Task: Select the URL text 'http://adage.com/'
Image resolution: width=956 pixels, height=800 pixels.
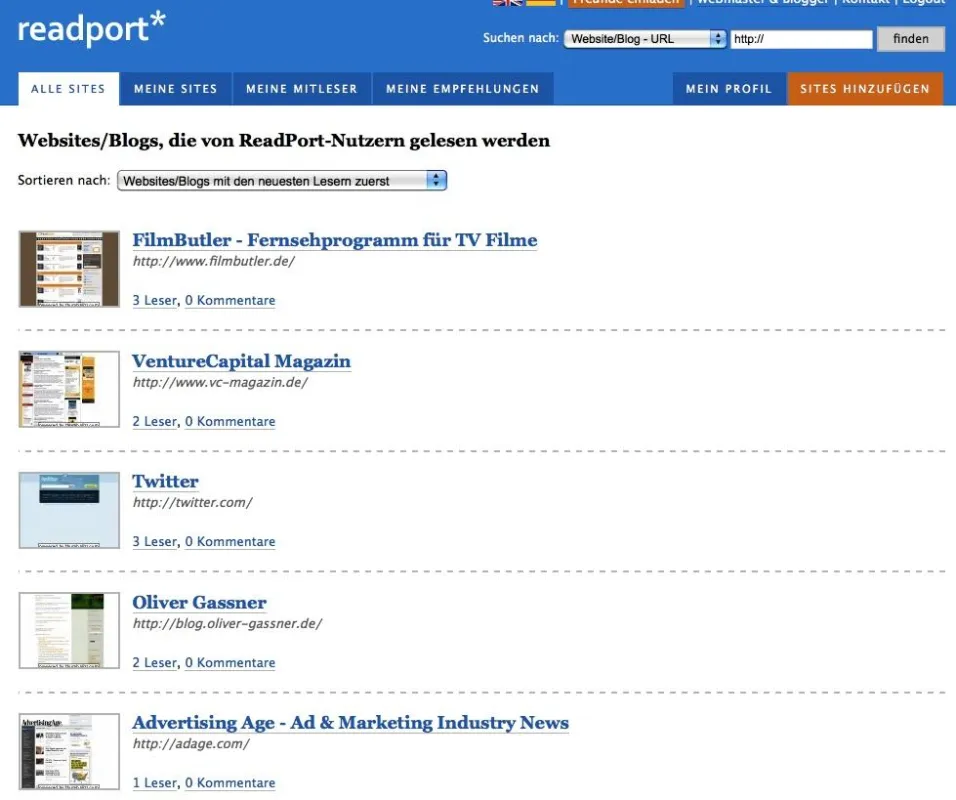Action: pyautogui.click(x=191, y=744)
